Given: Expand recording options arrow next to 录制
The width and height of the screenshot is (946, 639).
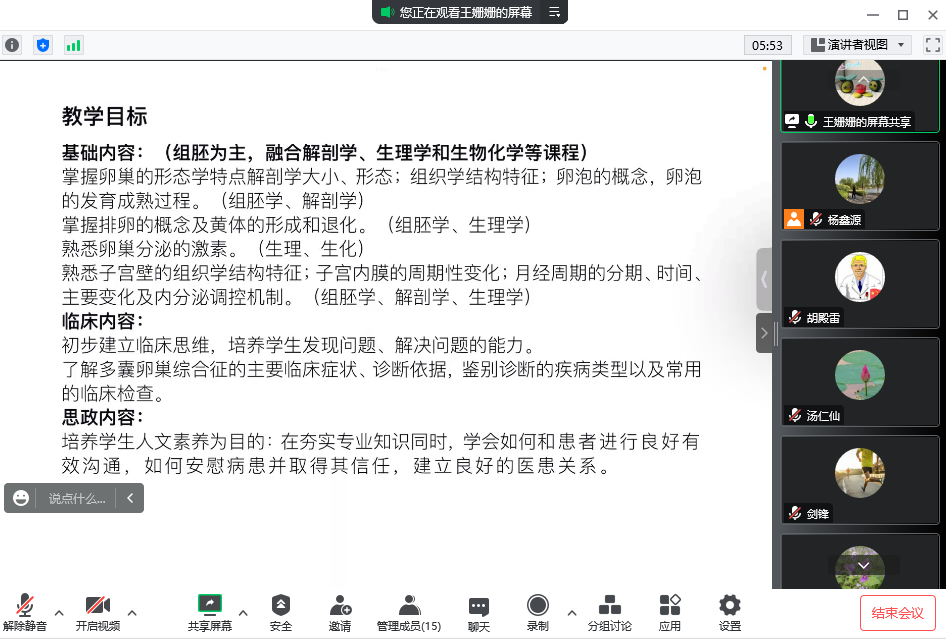Looking at the screenshot, I should 571,613.
